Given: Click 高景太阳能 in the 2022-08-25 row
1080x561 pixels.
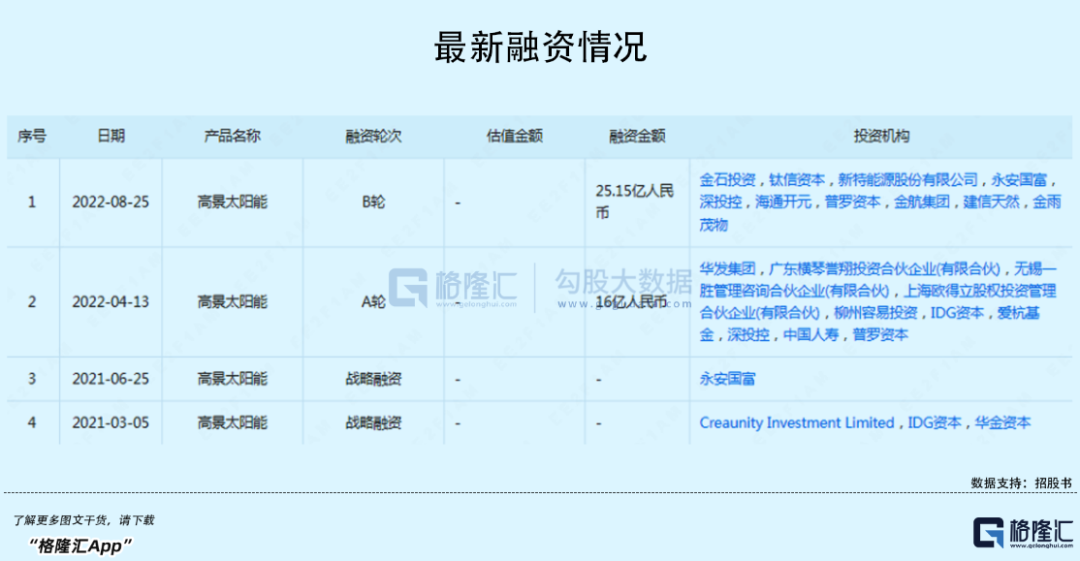Looking at the screenshot, I should 232,202.
